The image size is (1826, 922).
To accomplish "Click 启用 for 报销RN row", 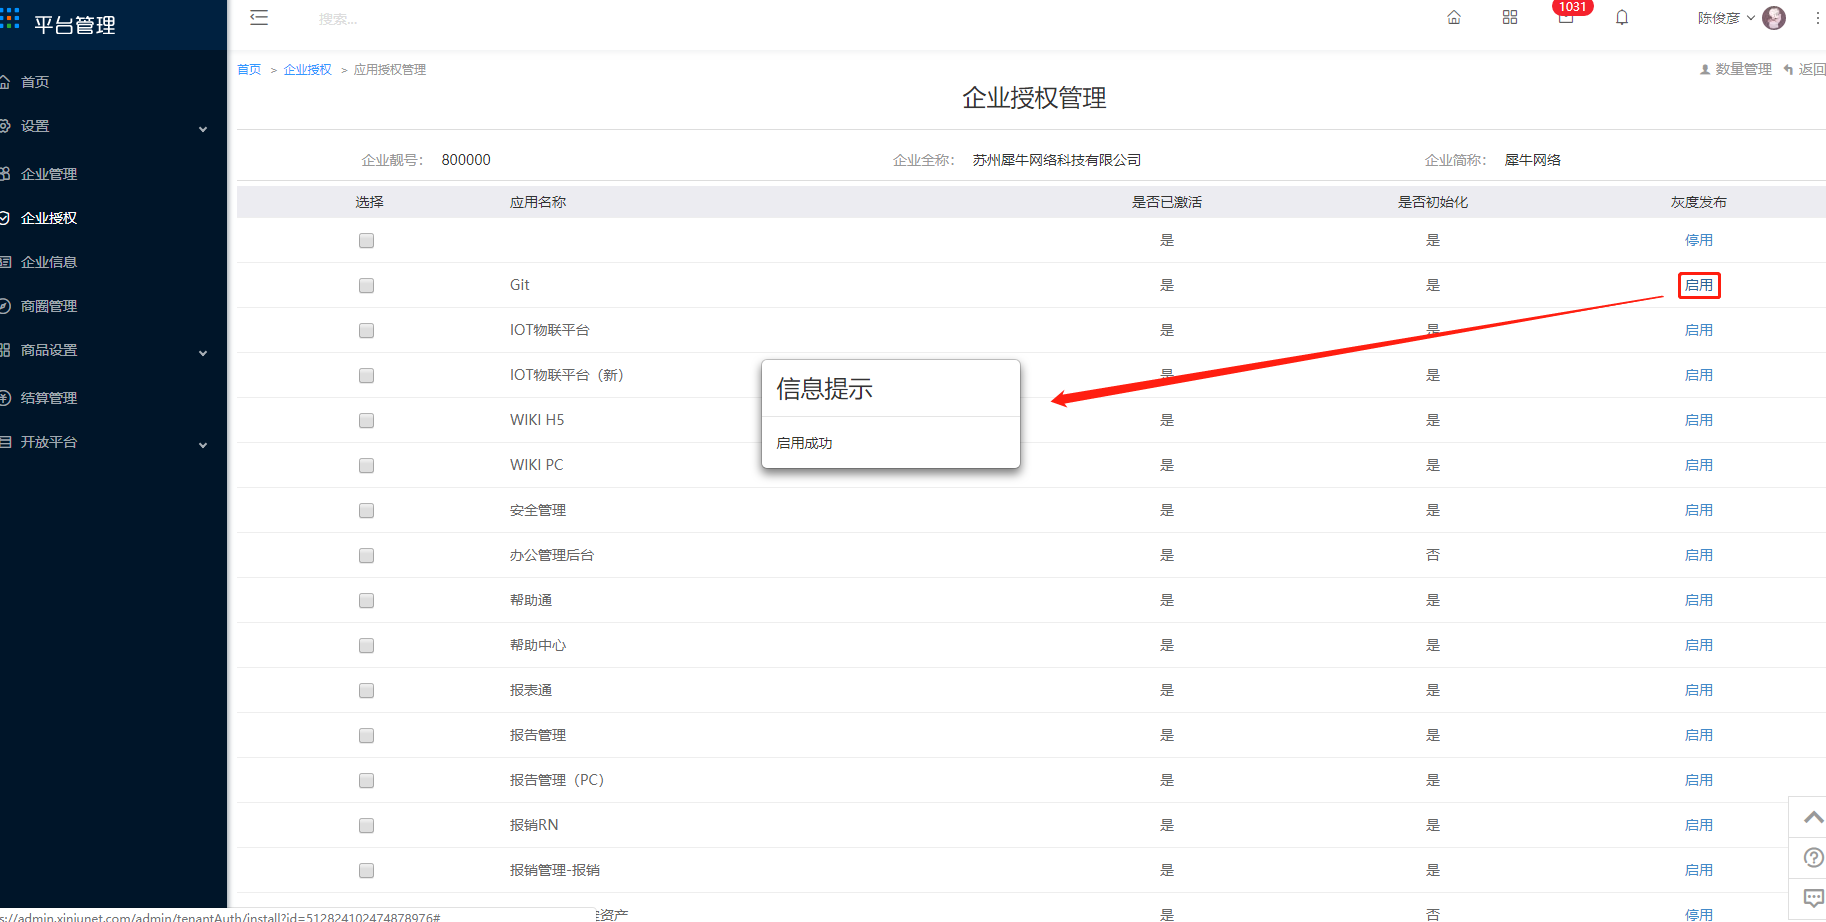I will pos(1699,825).
